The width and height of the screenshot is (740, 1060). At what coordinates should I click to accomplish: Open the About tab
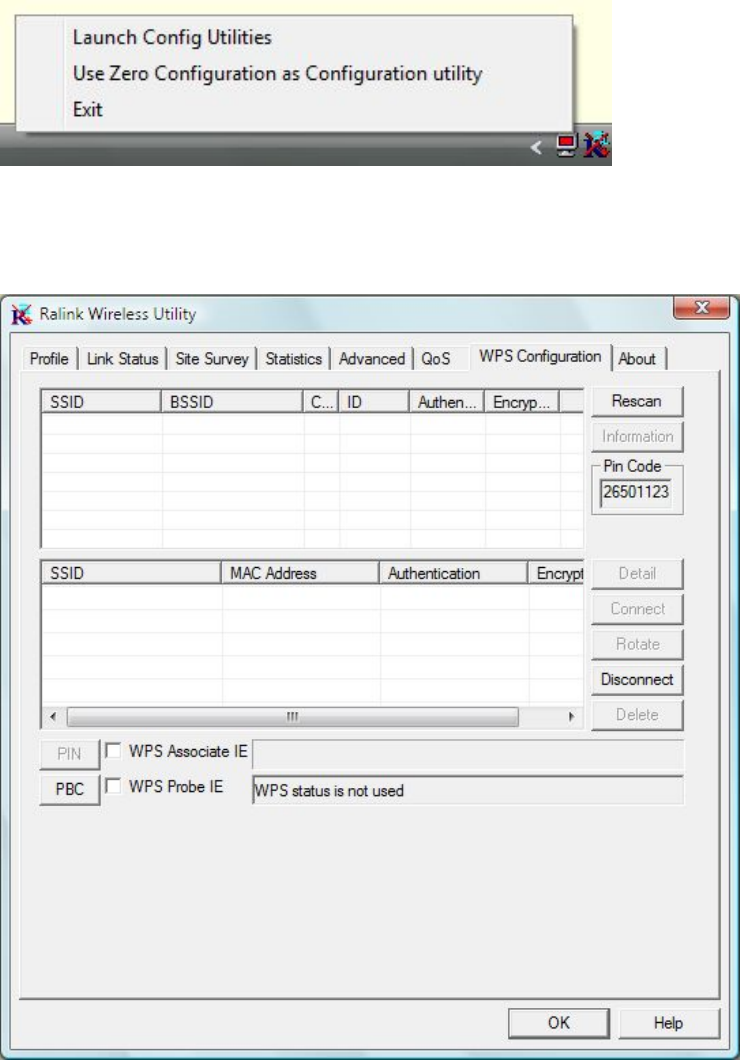point(637,358)
